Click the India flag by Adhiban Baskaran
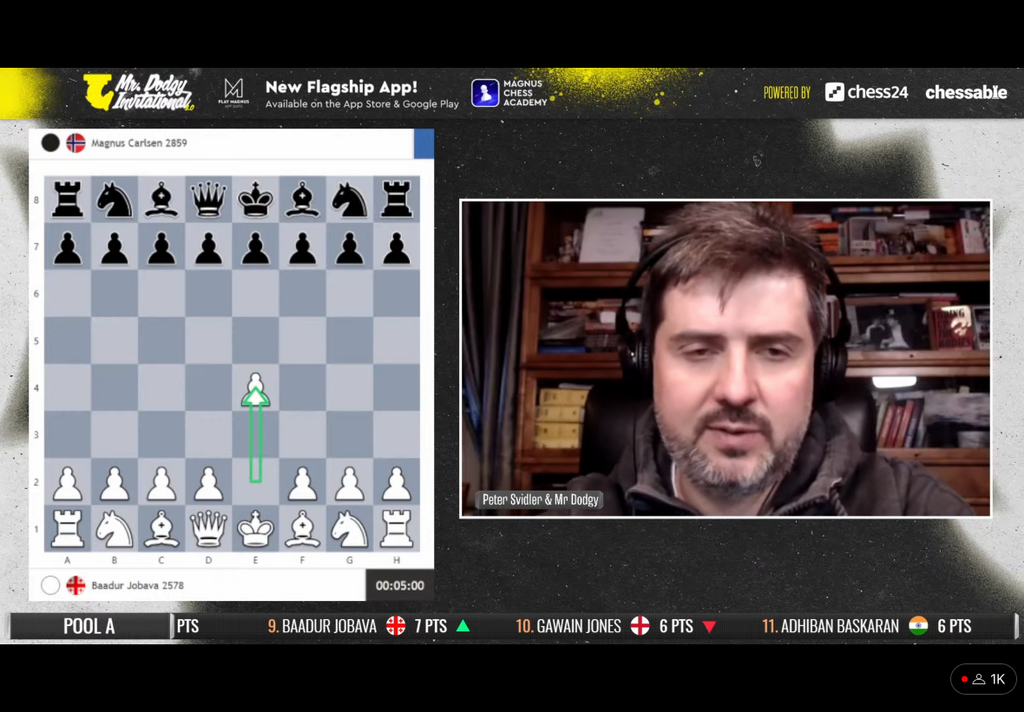The width and height of the screenshot is (1024, 712). click(918, 626)
